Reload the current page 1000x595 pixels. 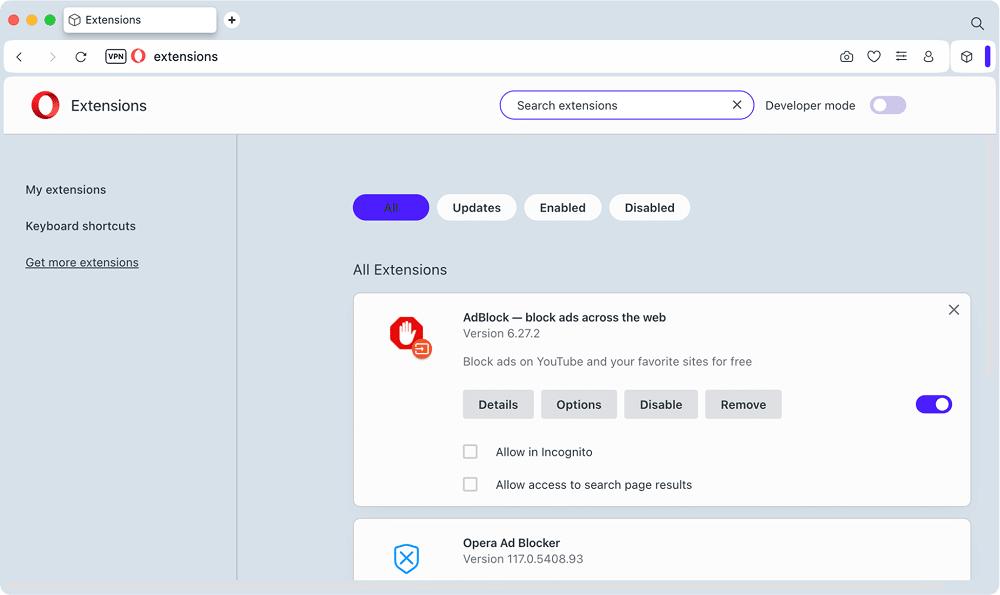tap(81, 57)
